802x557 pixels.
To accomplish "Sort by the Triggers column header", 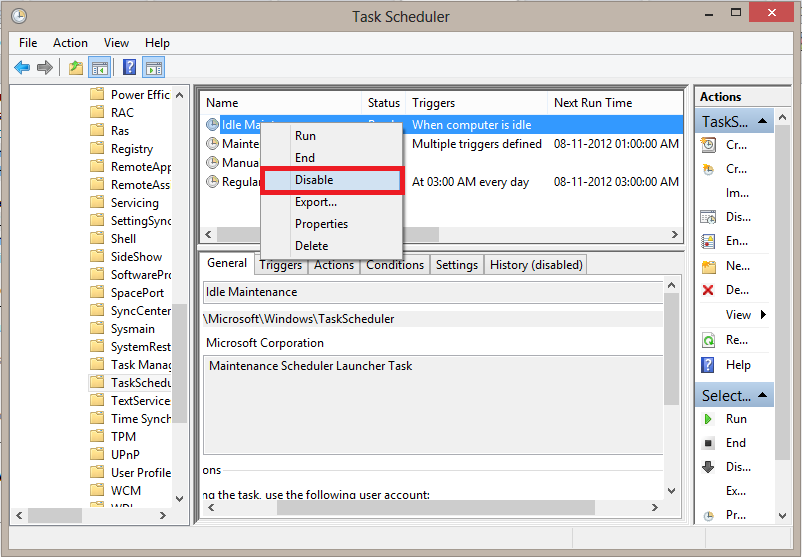I will 476,103.
